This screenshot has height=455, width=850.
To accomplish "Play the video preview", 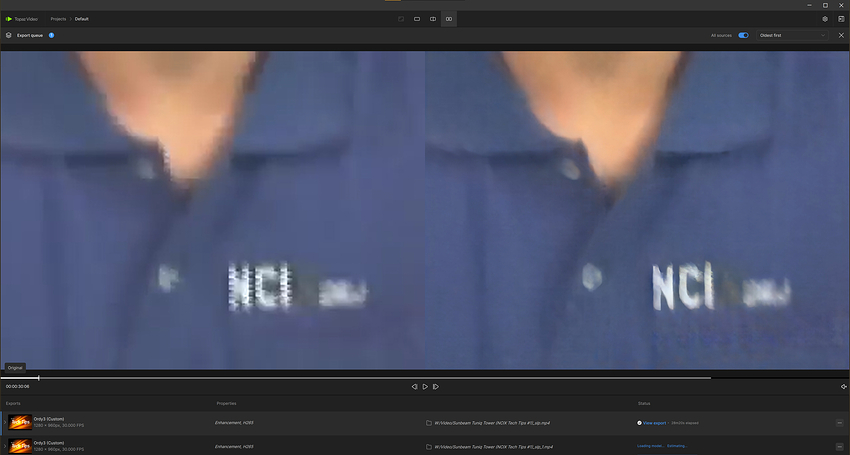I will 425,387.
